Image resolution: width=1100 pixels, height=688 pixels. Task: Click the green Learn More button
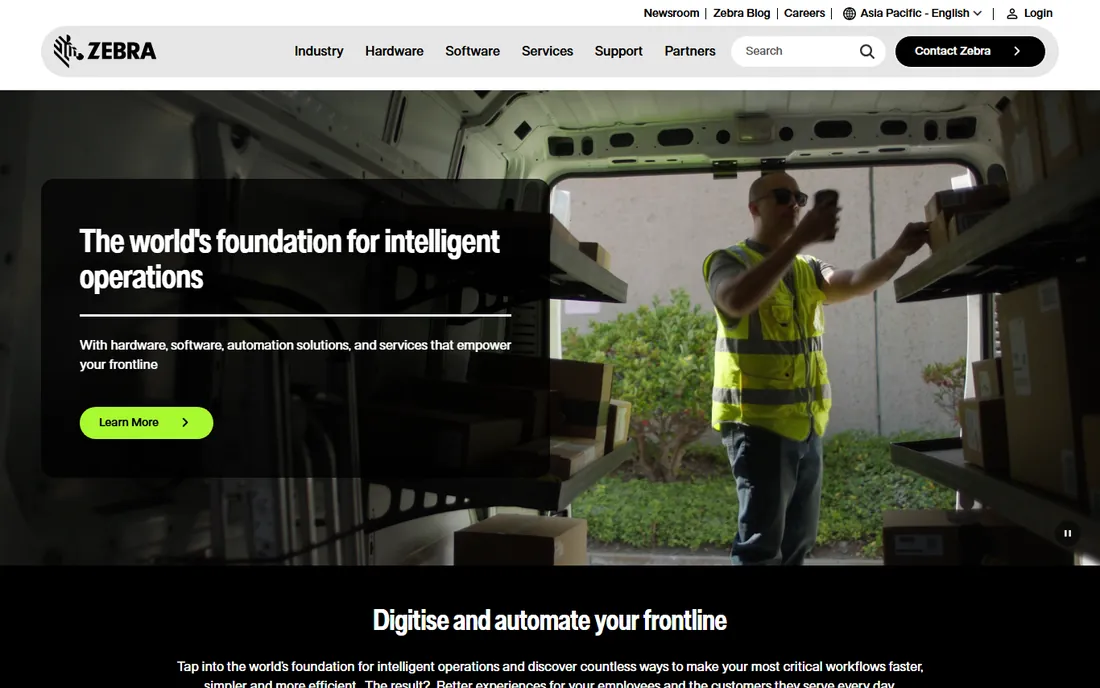(x=146, y=423)
